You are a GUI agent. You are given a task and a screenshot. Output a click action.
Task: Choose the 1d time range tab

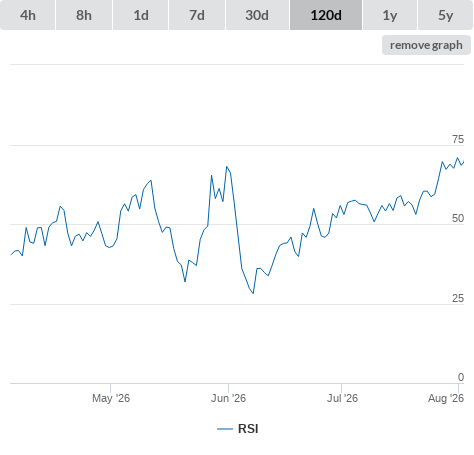tap(141, 15)
